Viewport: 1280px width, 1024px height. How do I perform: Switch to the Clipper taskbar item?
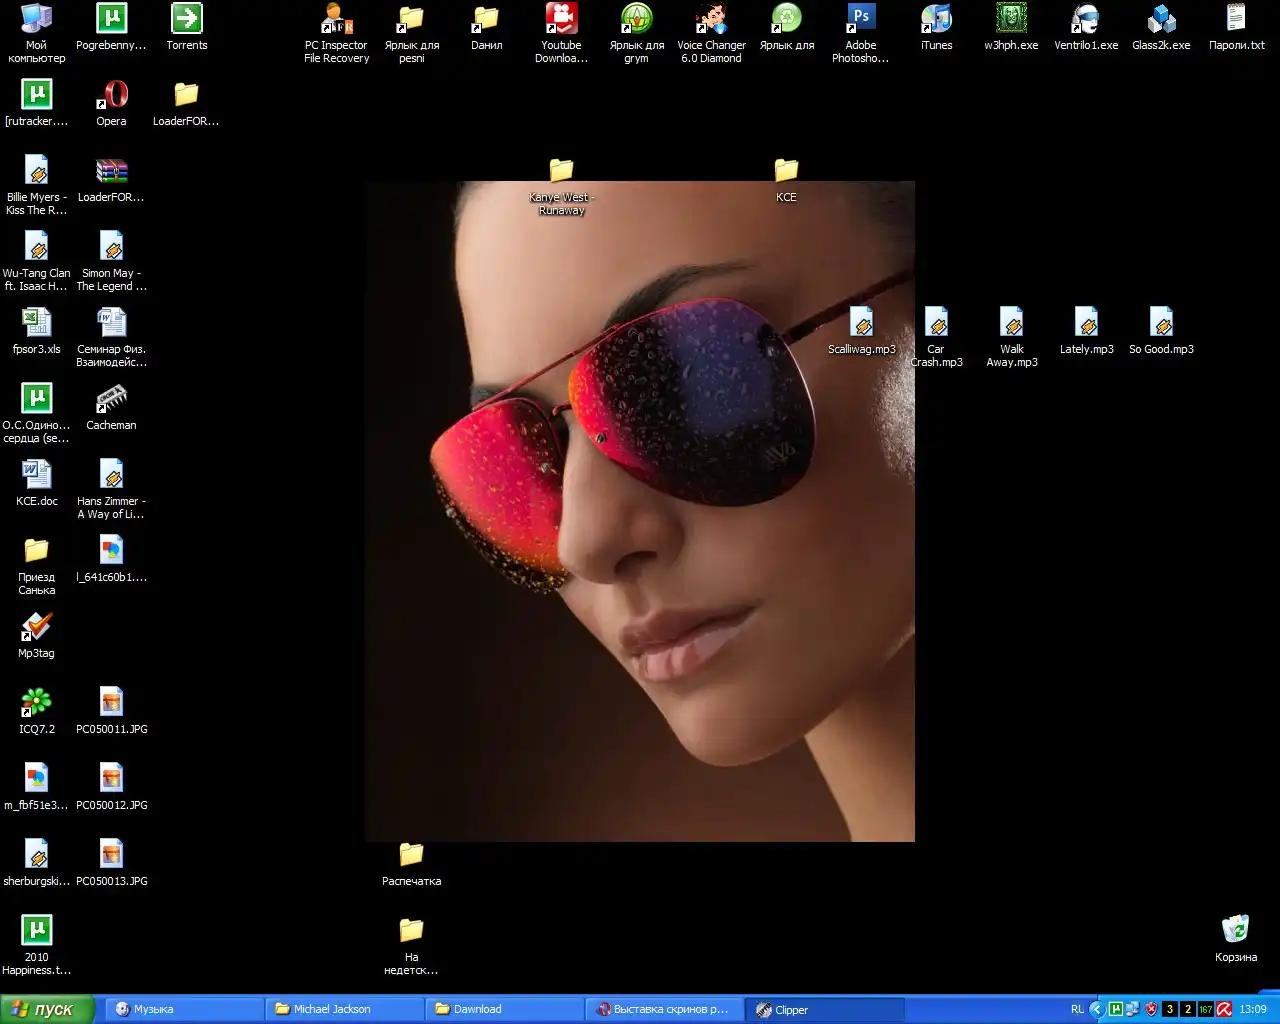tap(825, 1009)
